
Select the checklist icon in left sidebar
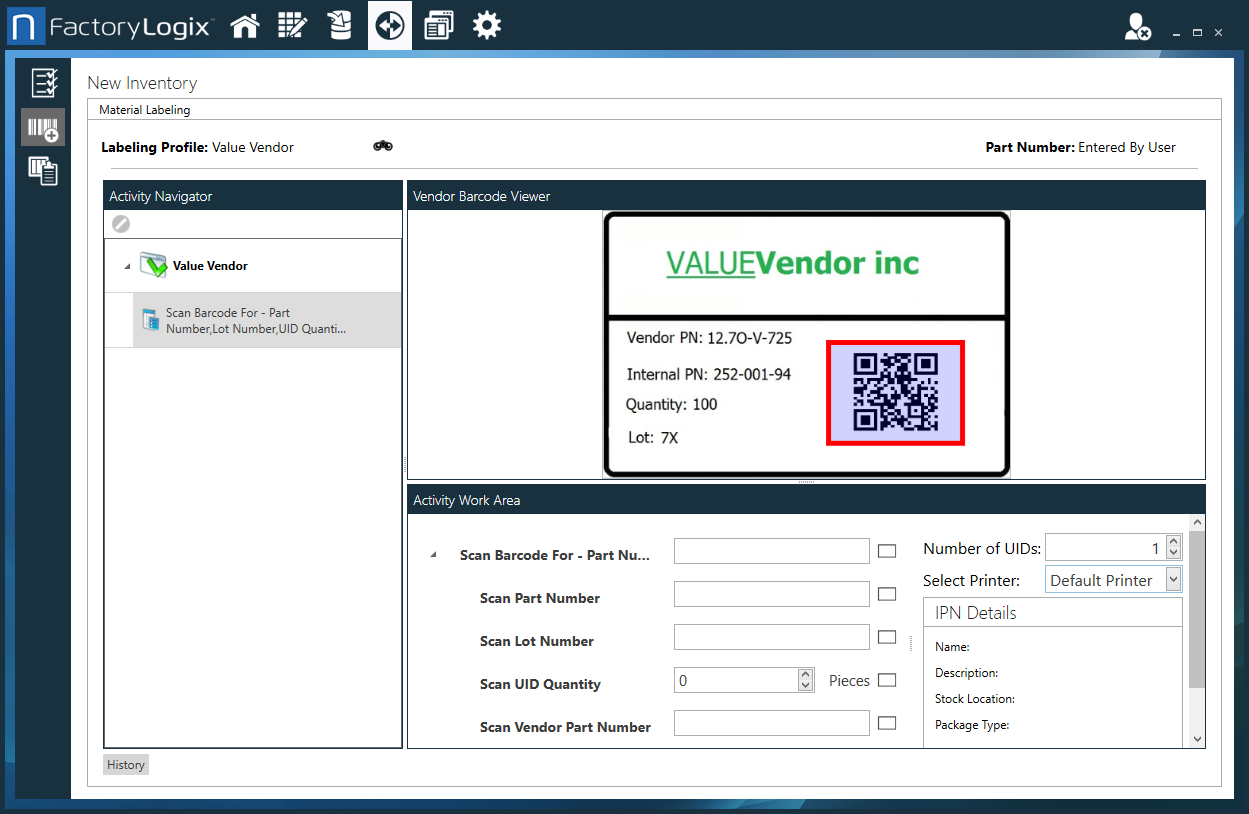coord(43,83)
